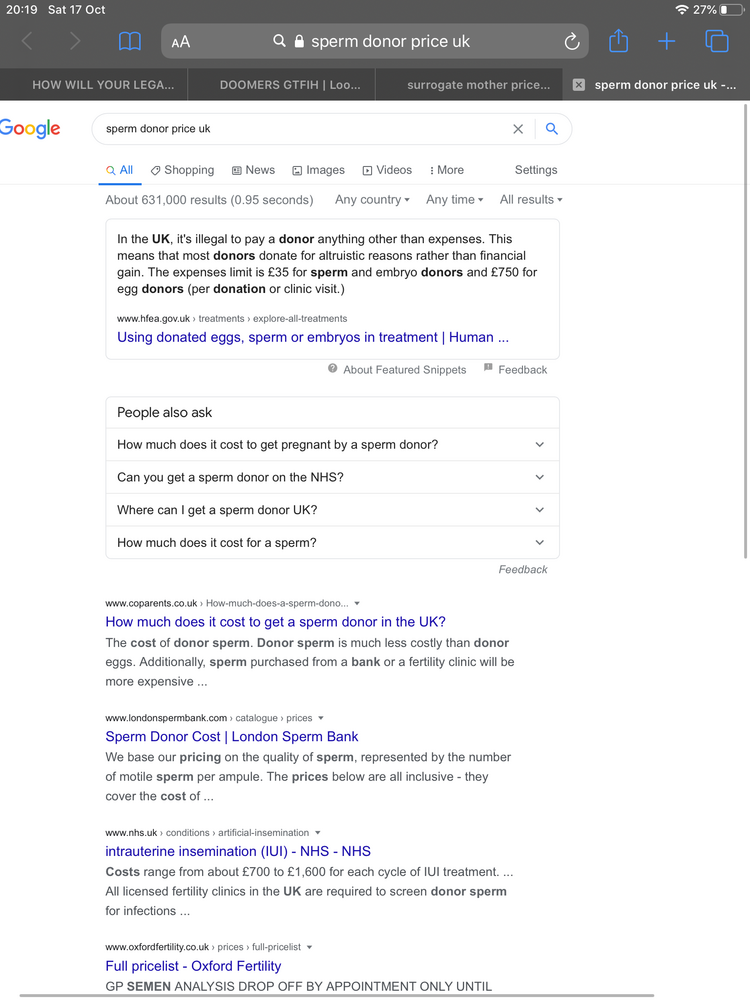750x1000 pixels.
Task: Open the HFEA donated eggs featured link
Action: [x=312, y=337]
